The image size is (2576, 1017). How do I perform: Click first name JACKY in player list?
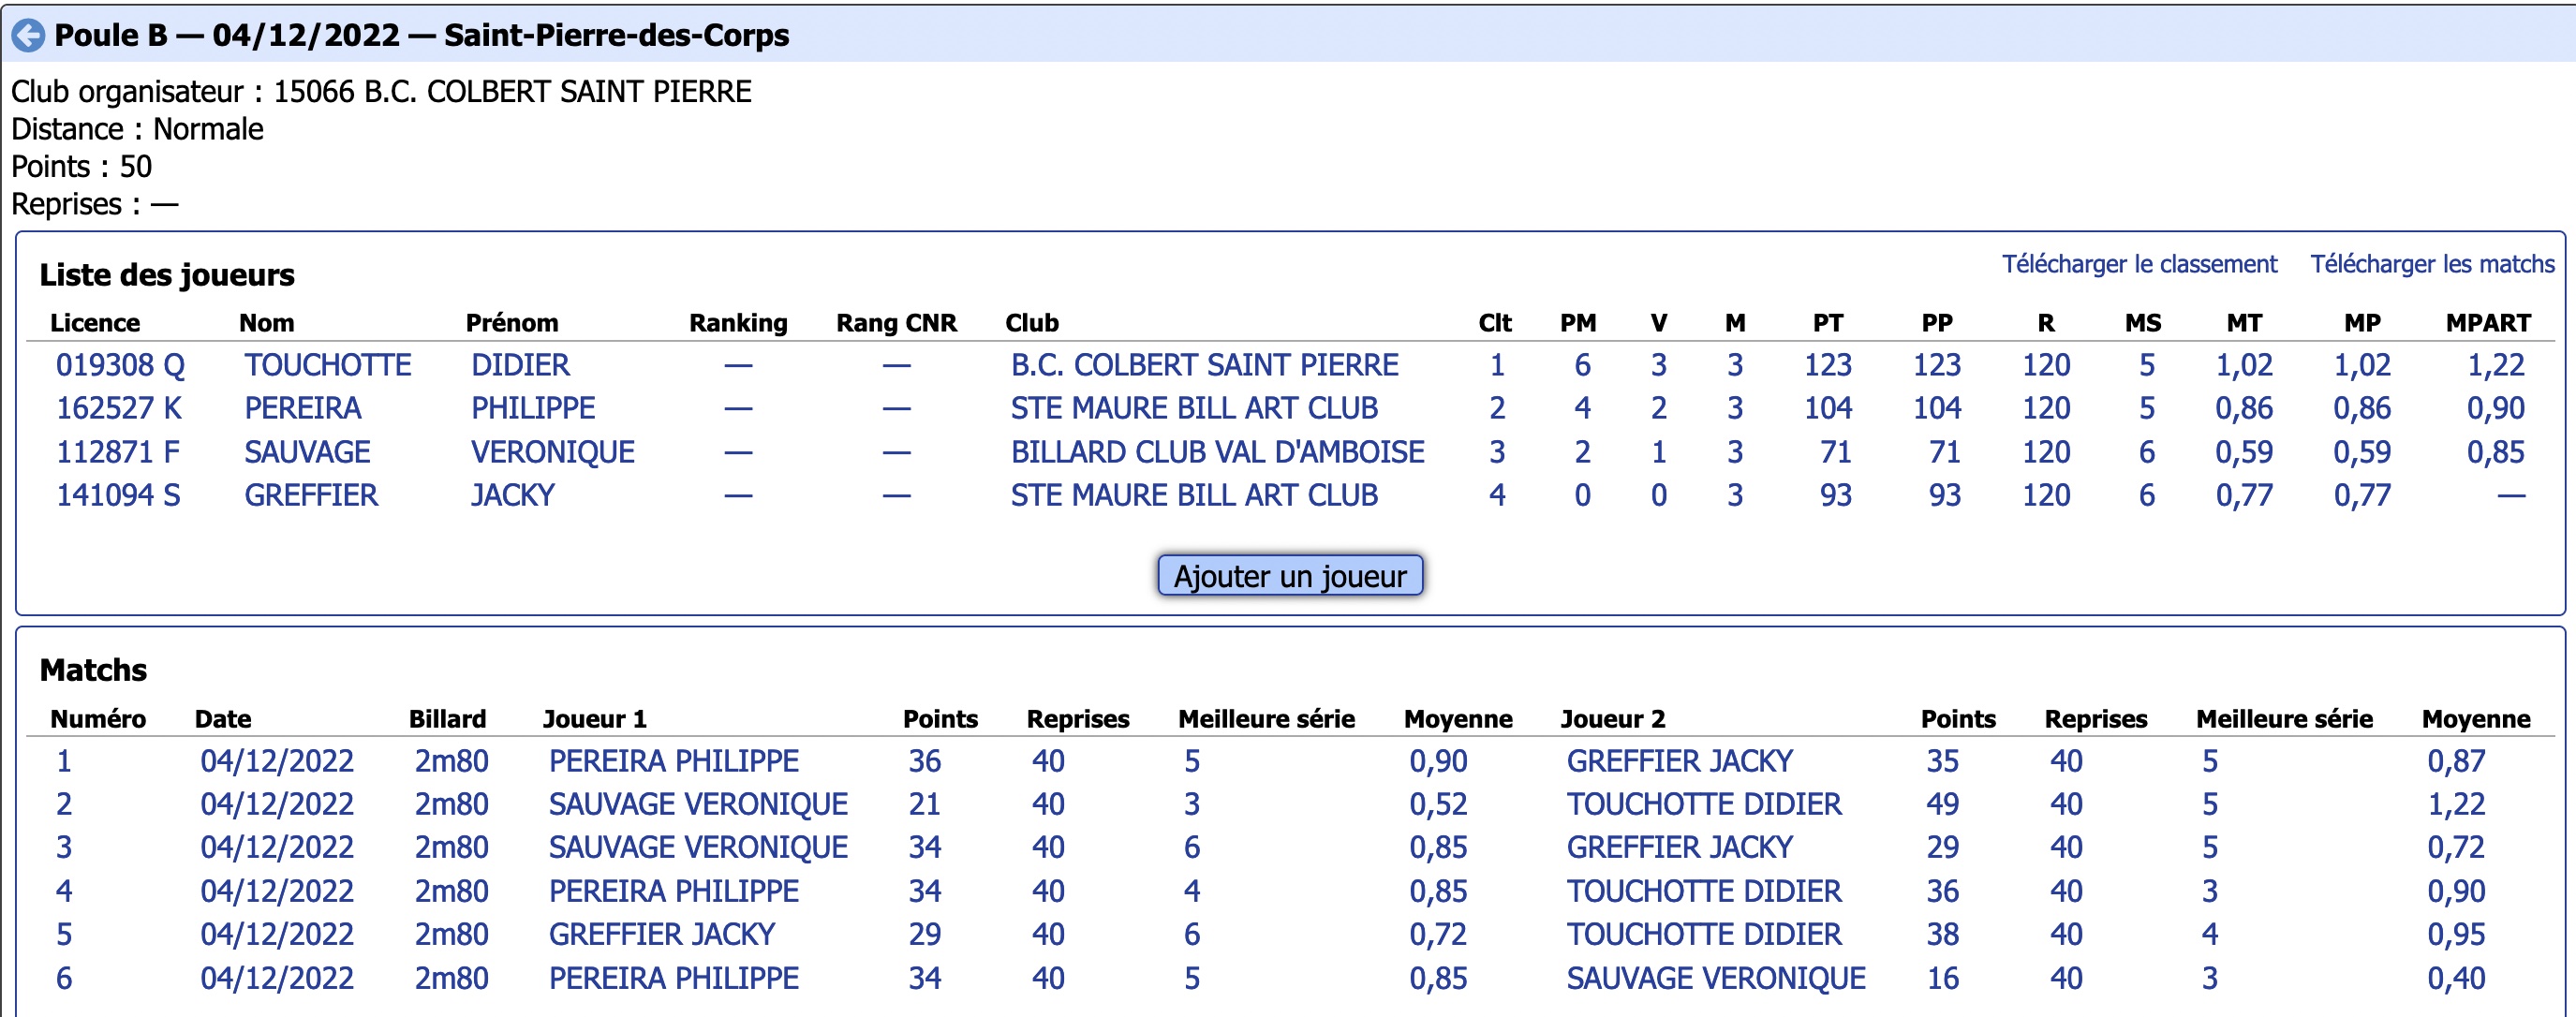[x=512, y=495]
